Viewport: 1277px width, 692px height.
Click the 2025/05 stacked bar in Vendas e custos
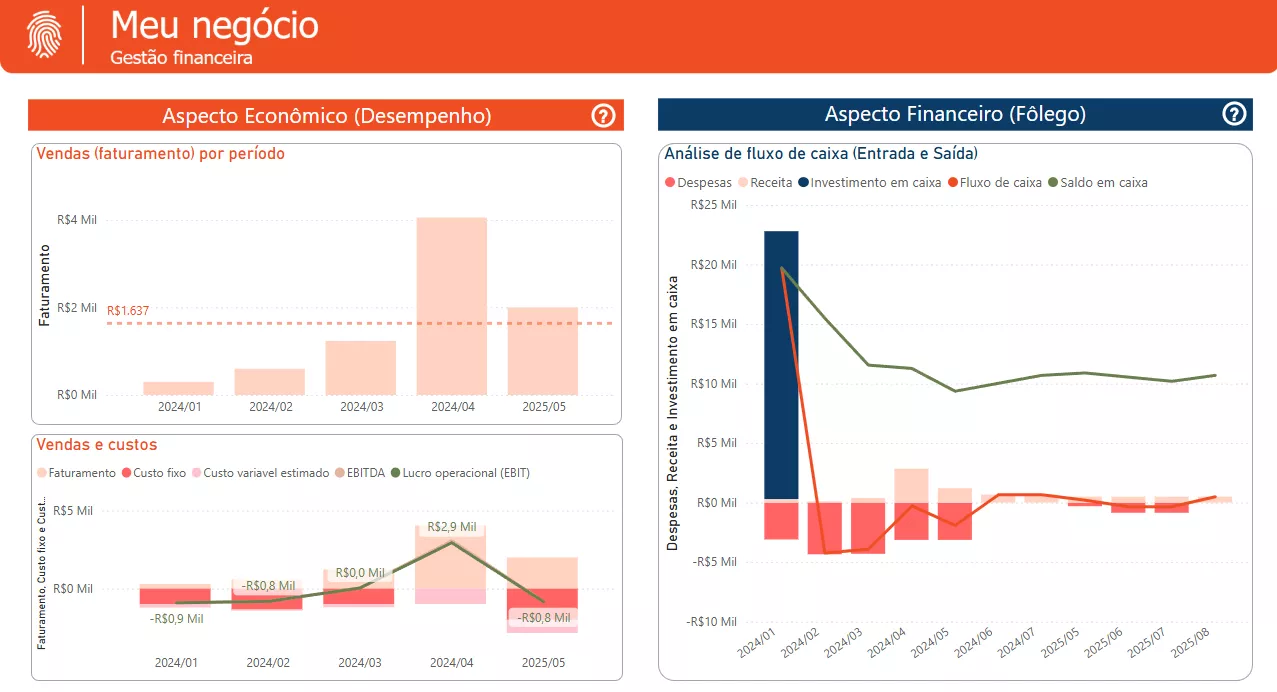542,595
